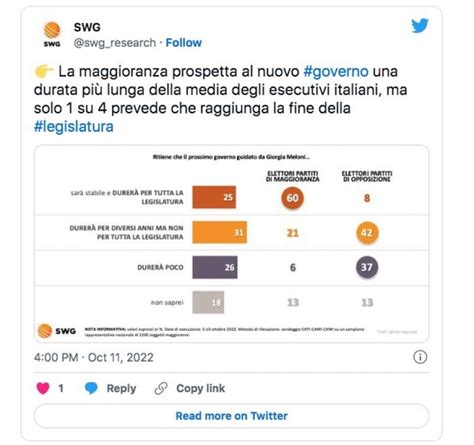Image resolution: width=474 pixels, height=445 pixels.
Task: Click the circled 60 majority value
Action: coord(292,198)
